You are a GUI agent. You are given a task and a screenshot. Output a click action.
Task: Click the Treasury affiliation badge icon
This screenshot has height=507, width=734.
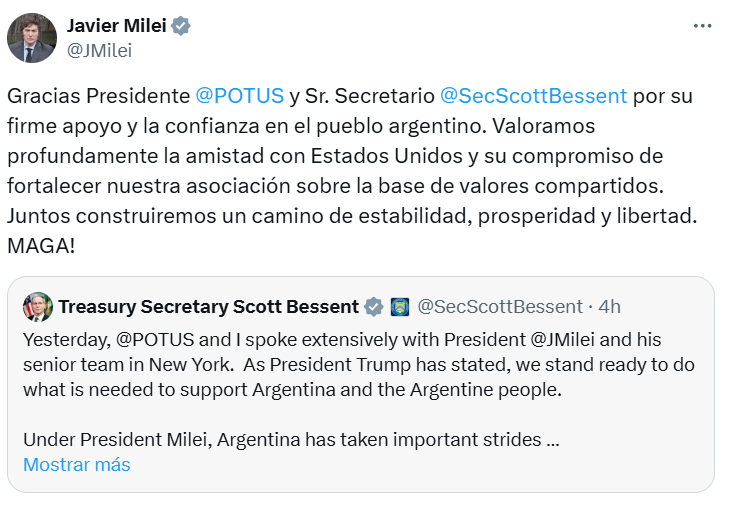click(400, 306)
